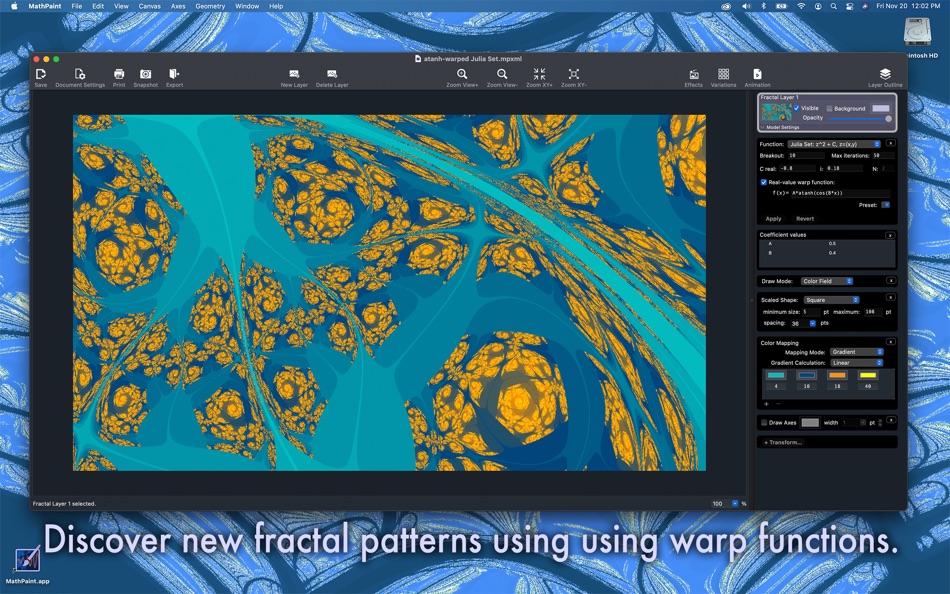
Task: Enable the Draw Axes checkbox
Action: tap(764, 422)
